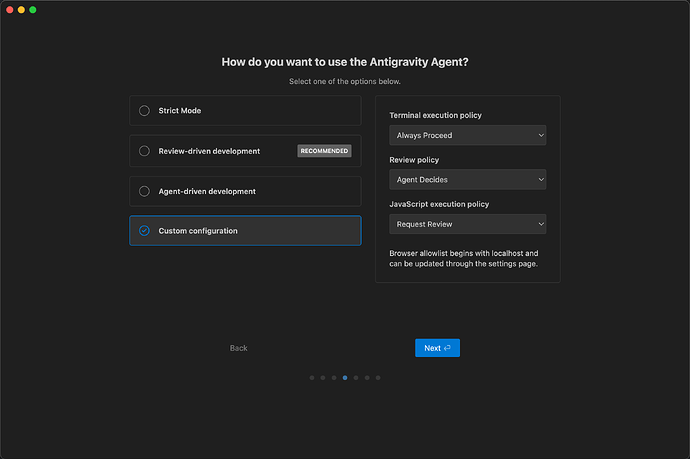Select the Custom configuration option
Image resolution: width=690 pixels, height=459 pixels.
[x=245, y=231]
